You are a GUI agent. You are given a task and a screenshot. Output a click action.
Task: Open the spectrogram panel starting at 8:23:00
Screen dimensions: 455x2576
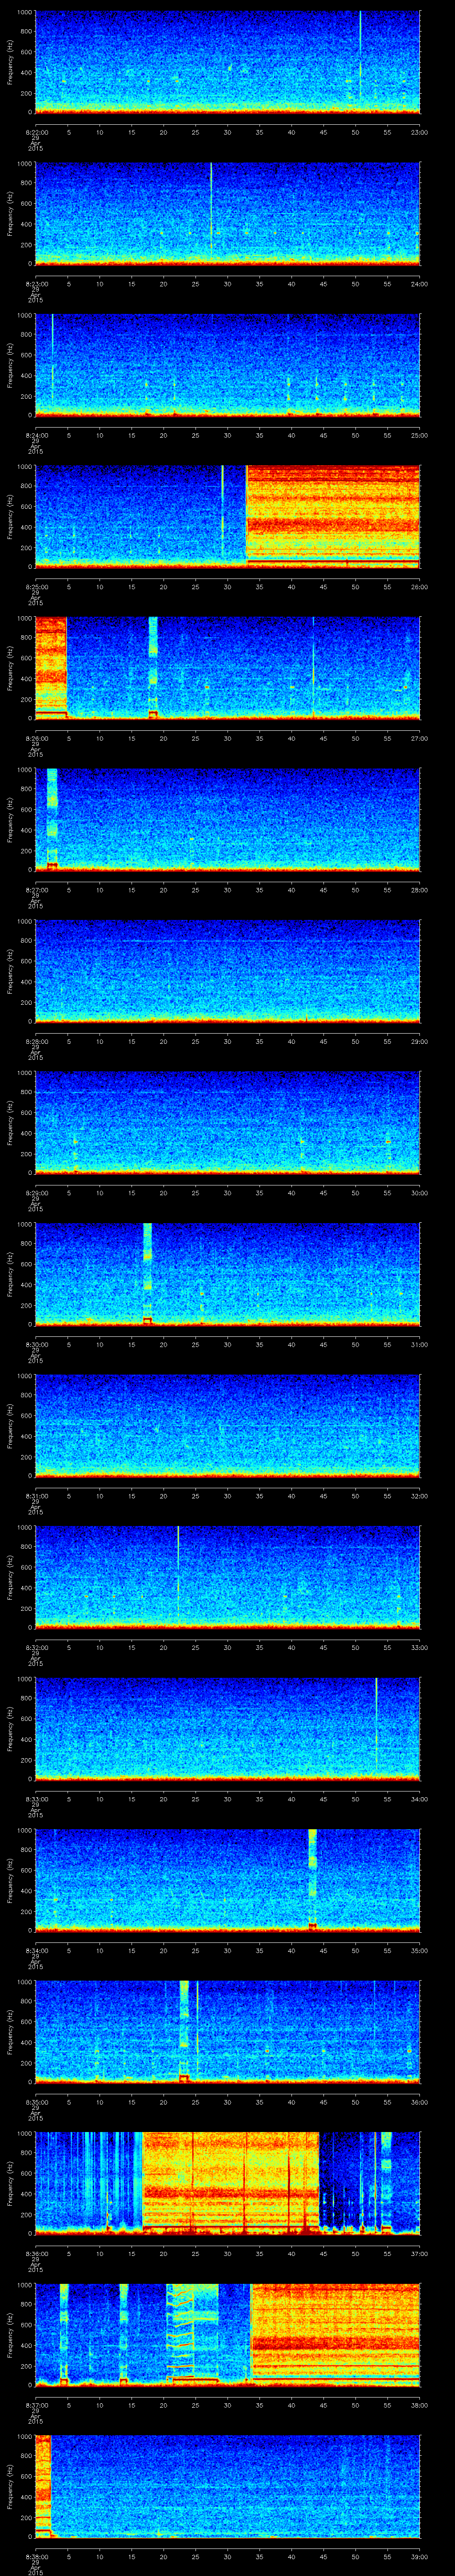click(227, 213)
